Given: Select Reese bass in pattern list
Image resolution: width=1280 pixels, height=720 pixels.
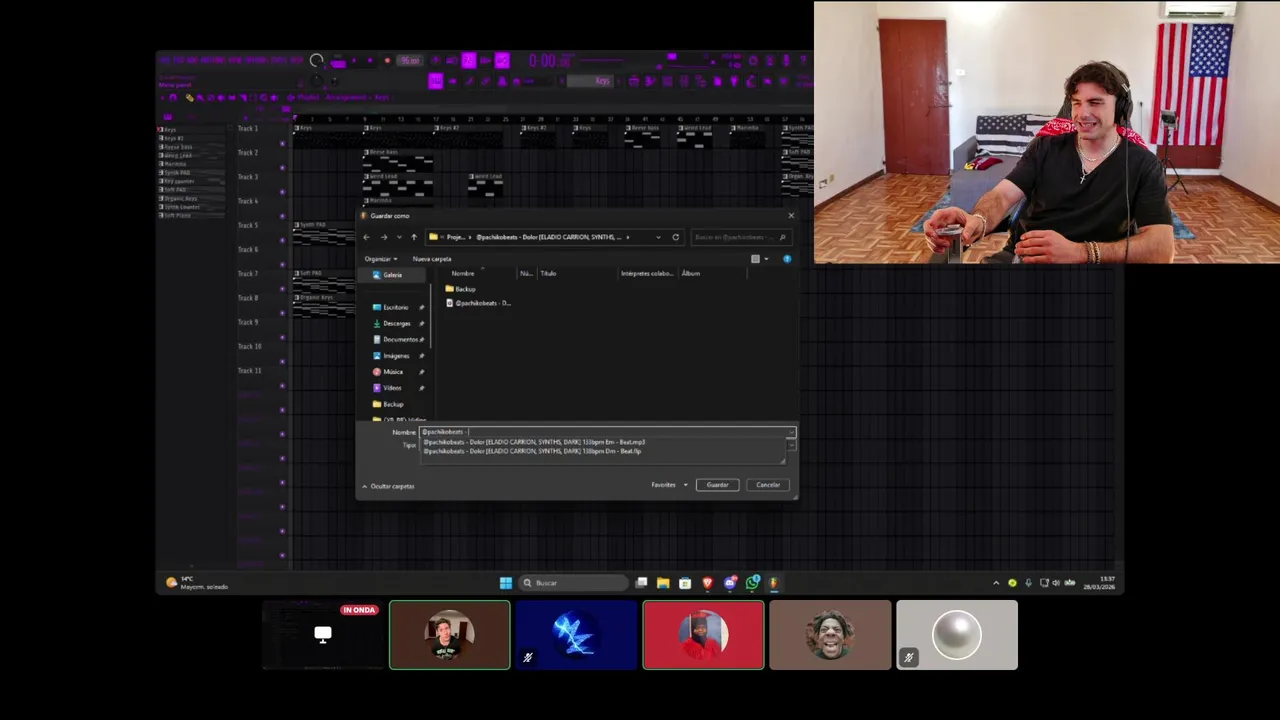Looking at the screenshot, I should pos(178,147).
